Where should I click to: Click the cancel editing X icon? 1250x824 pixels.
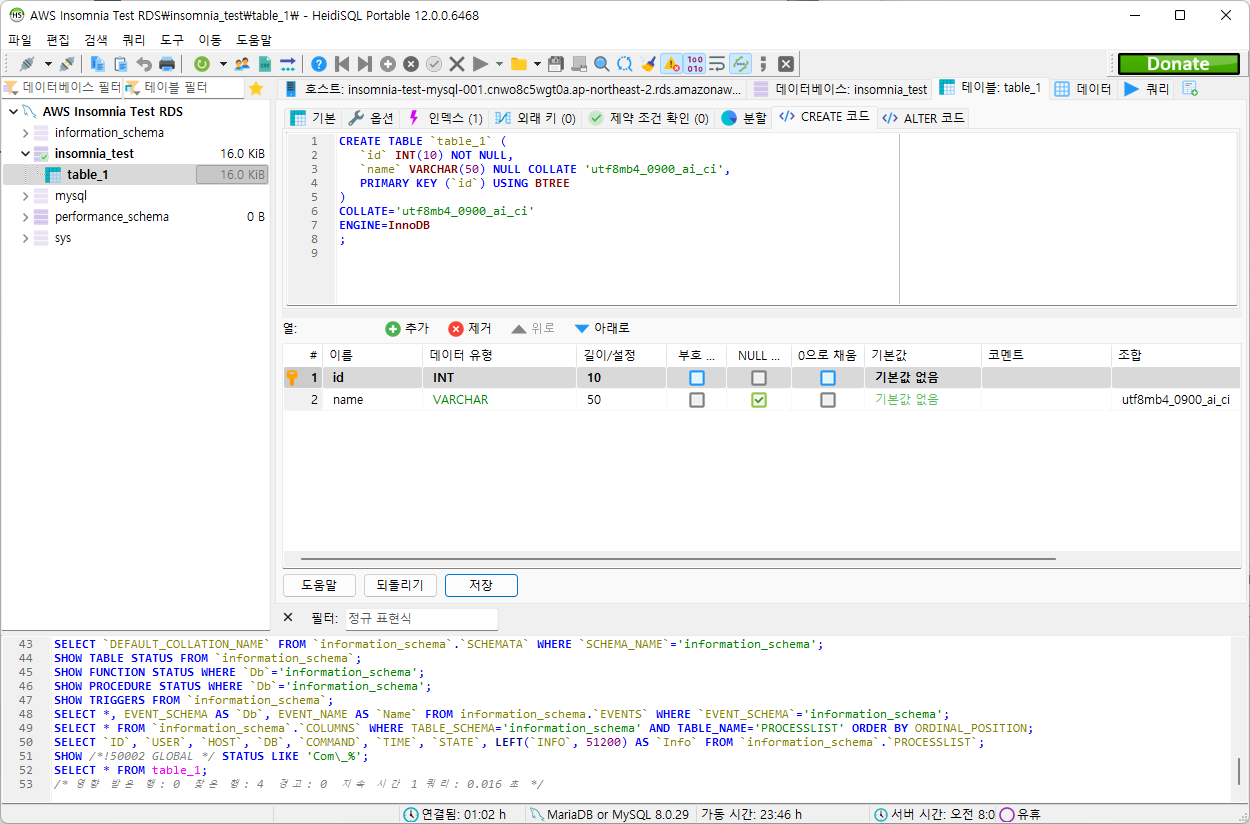457,64
